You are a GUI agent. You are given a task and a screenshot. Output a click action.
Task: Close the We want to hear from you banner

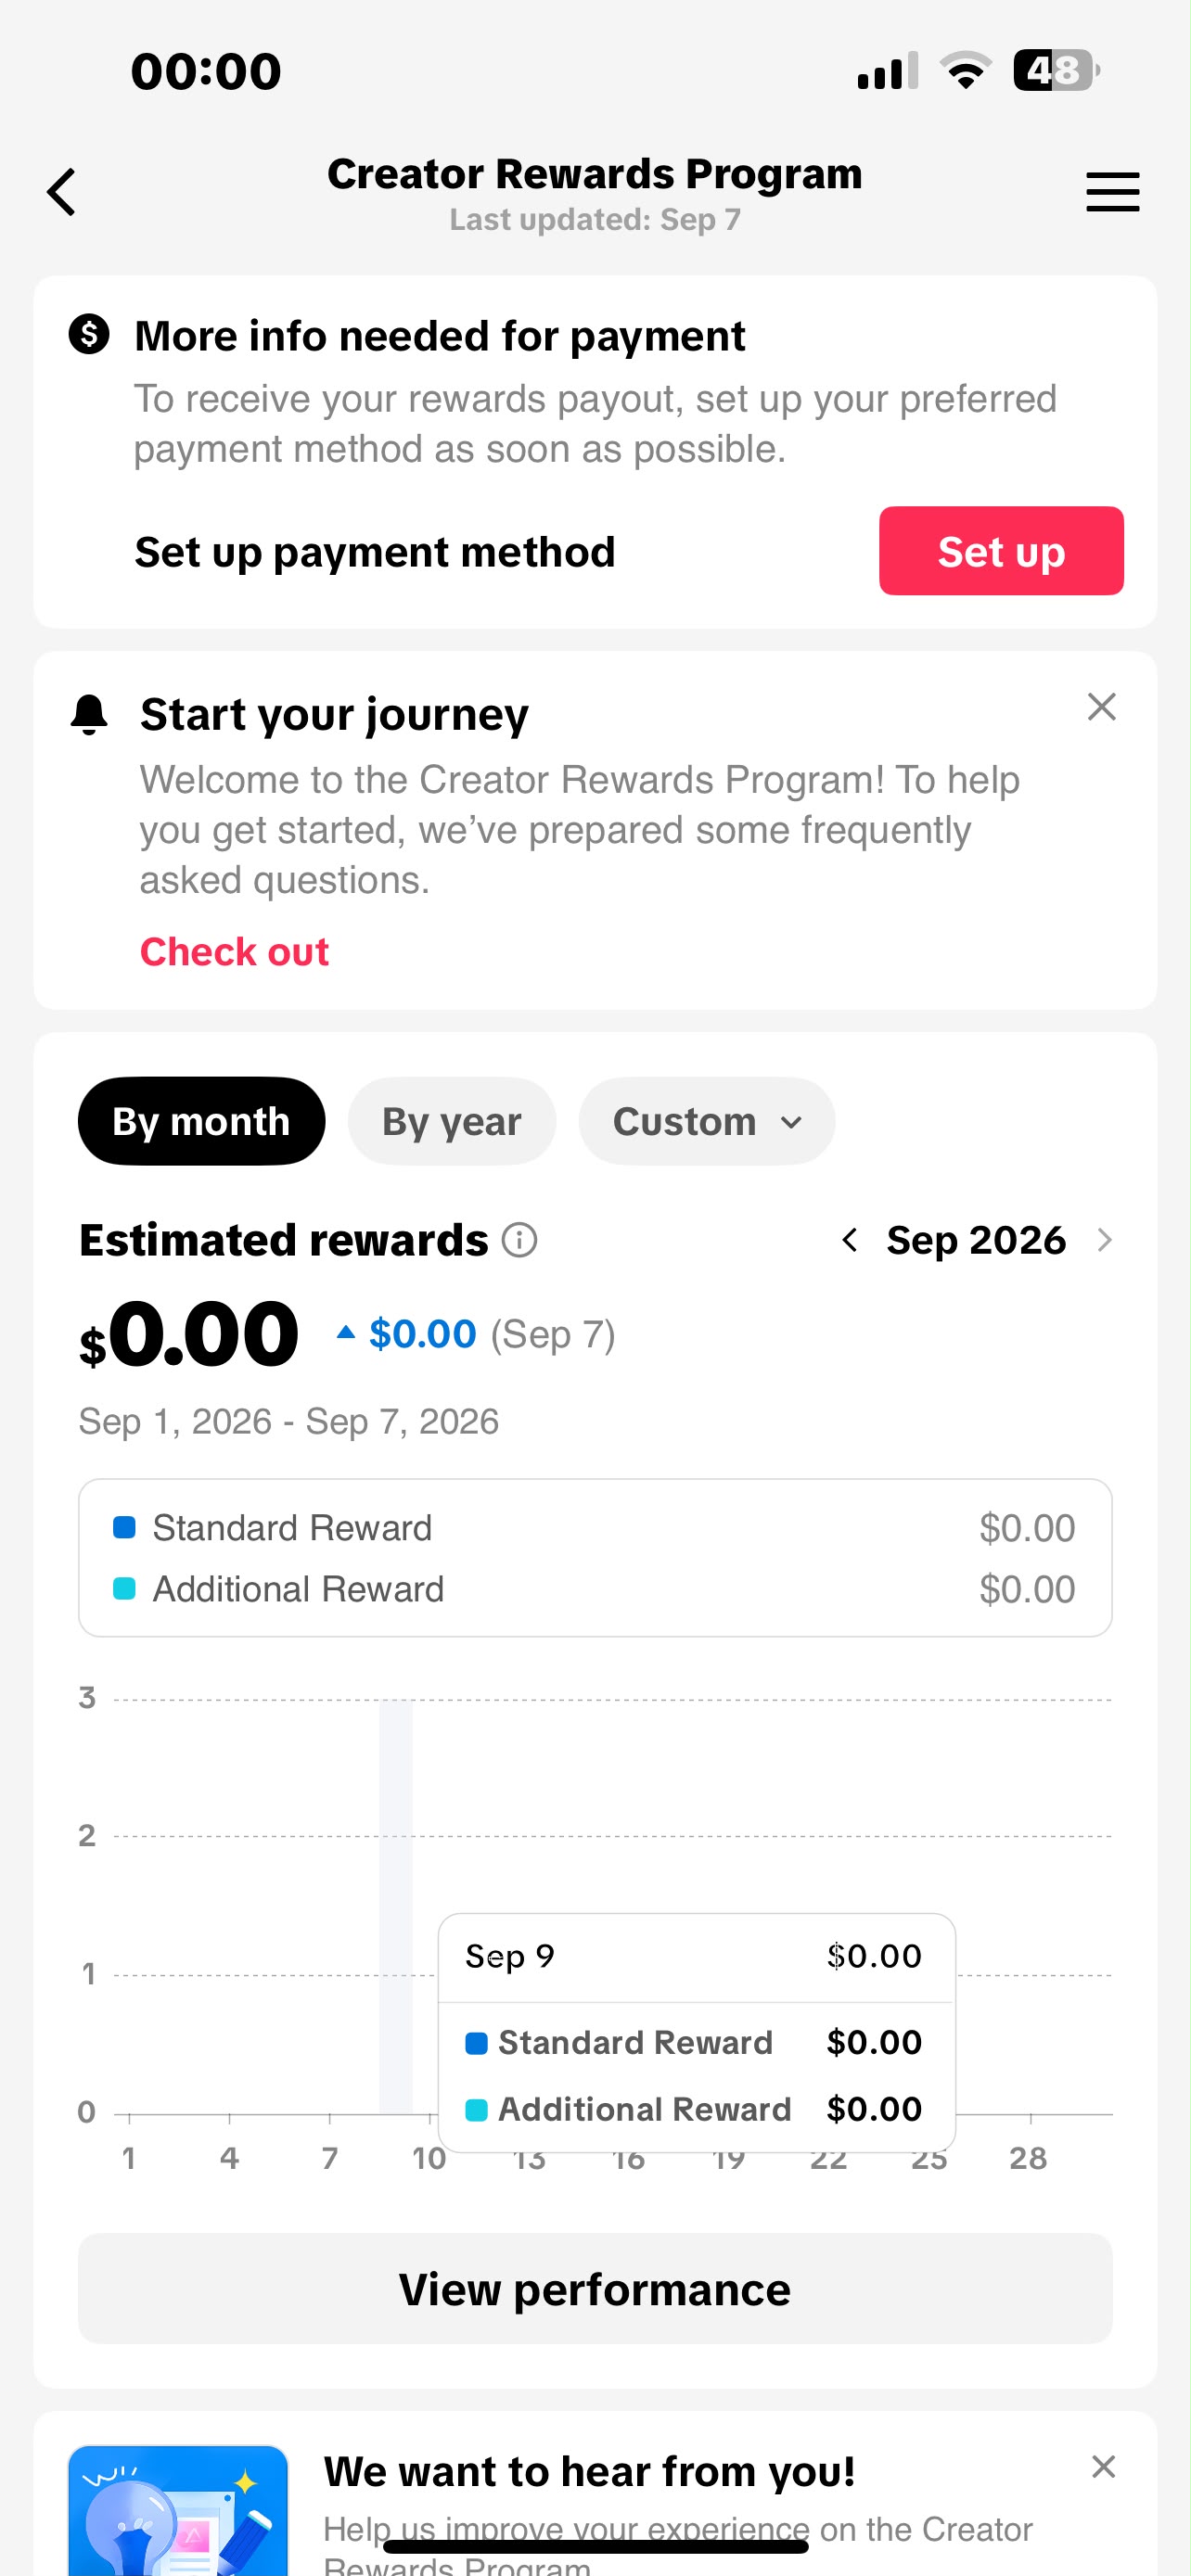coord(1103,2467)
